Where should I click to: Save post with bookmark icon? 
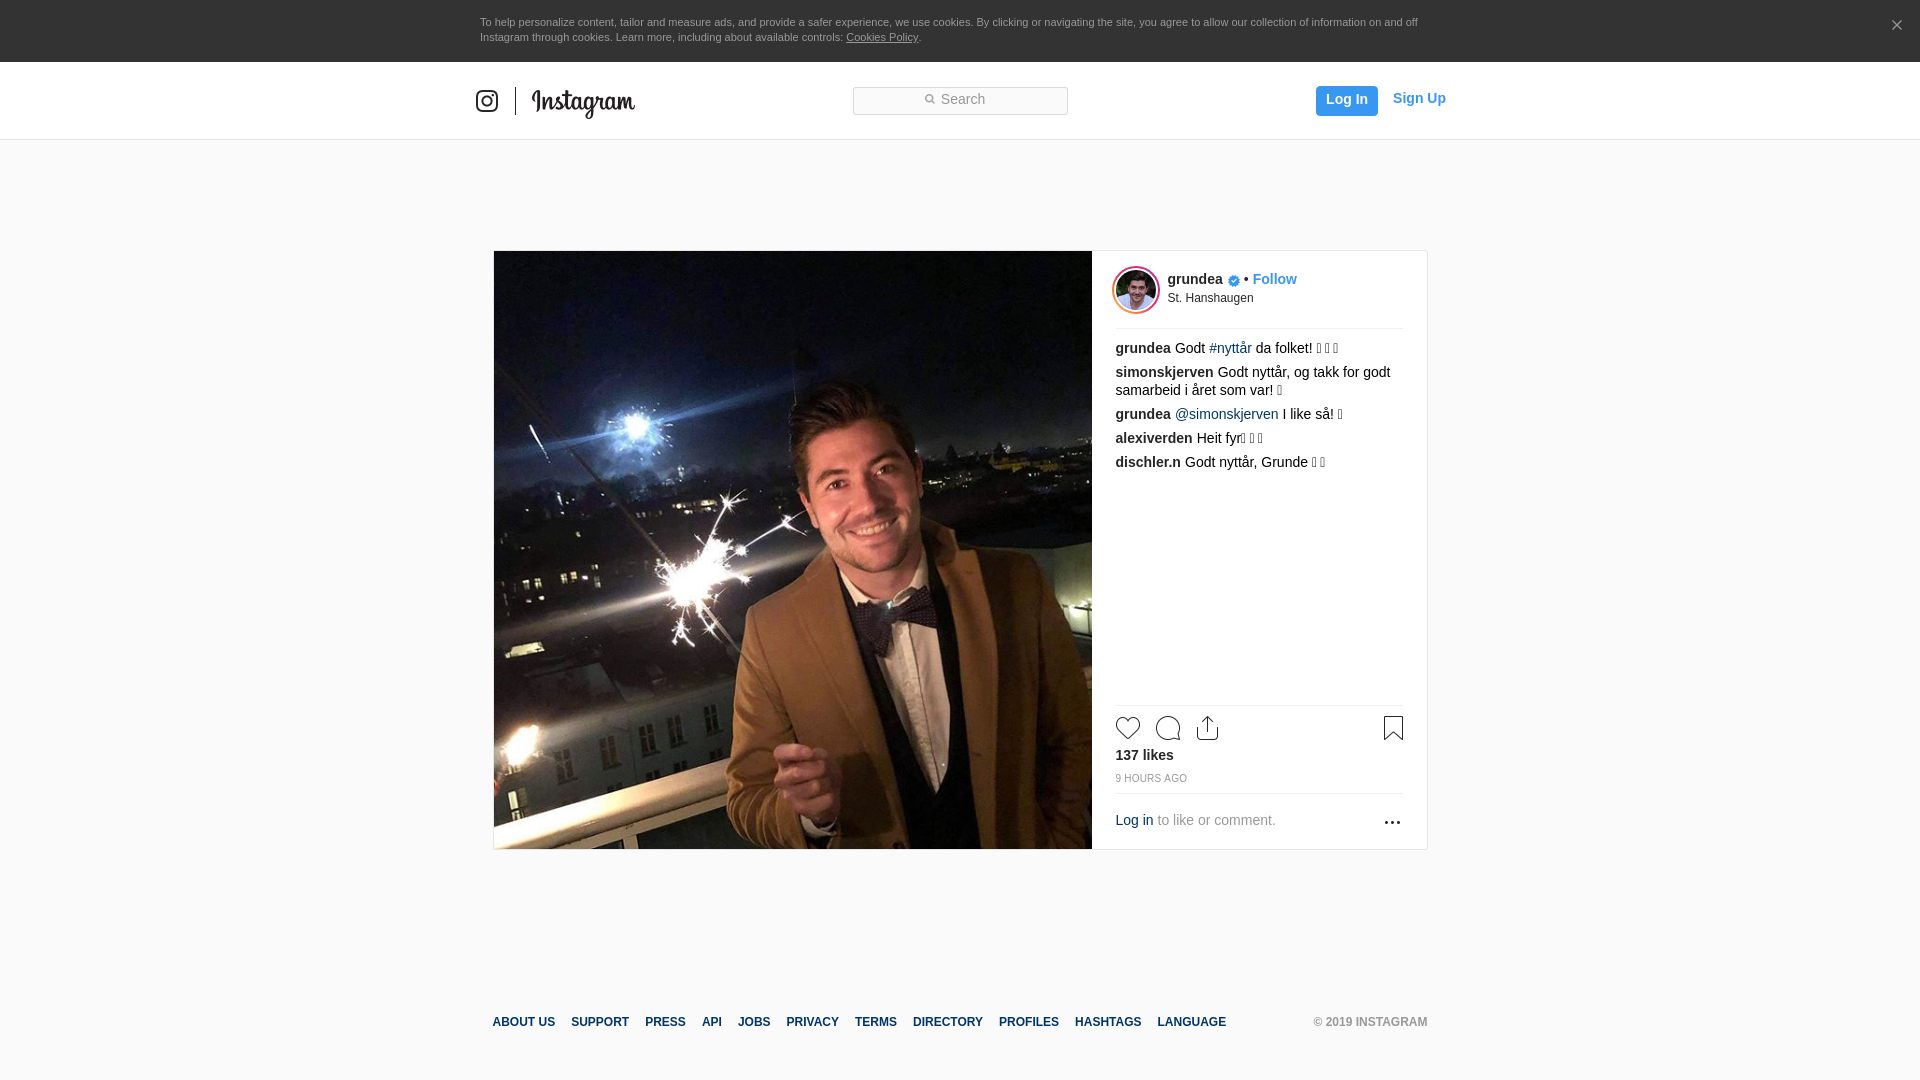tap(1393, 728)
